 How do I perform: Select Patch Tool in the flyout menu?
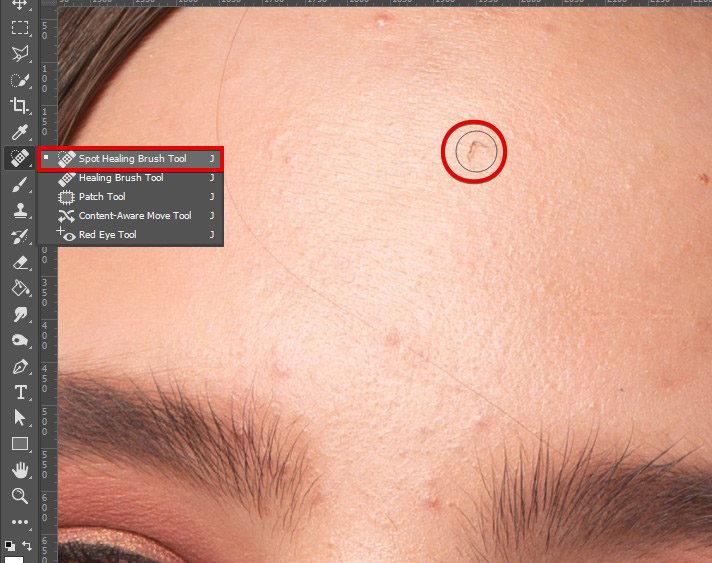[x=102, y=197]
